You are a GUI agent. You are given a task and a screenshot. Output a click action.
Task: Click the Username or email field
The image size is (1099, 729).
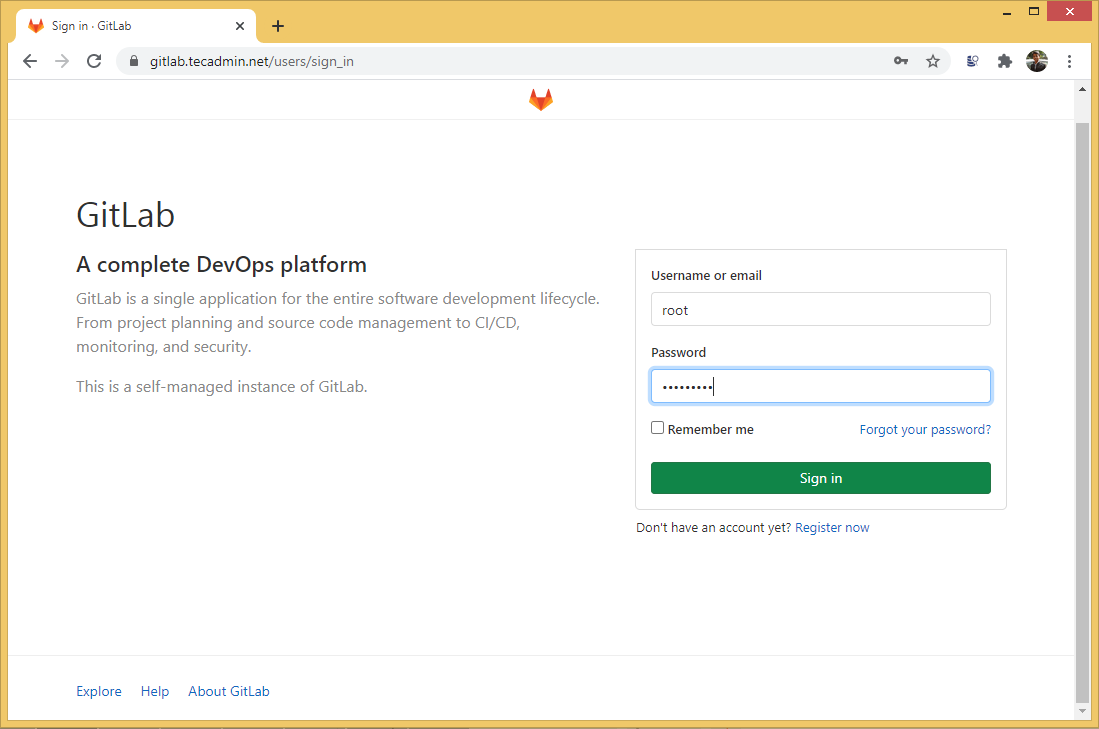click(x=820, y=309)
